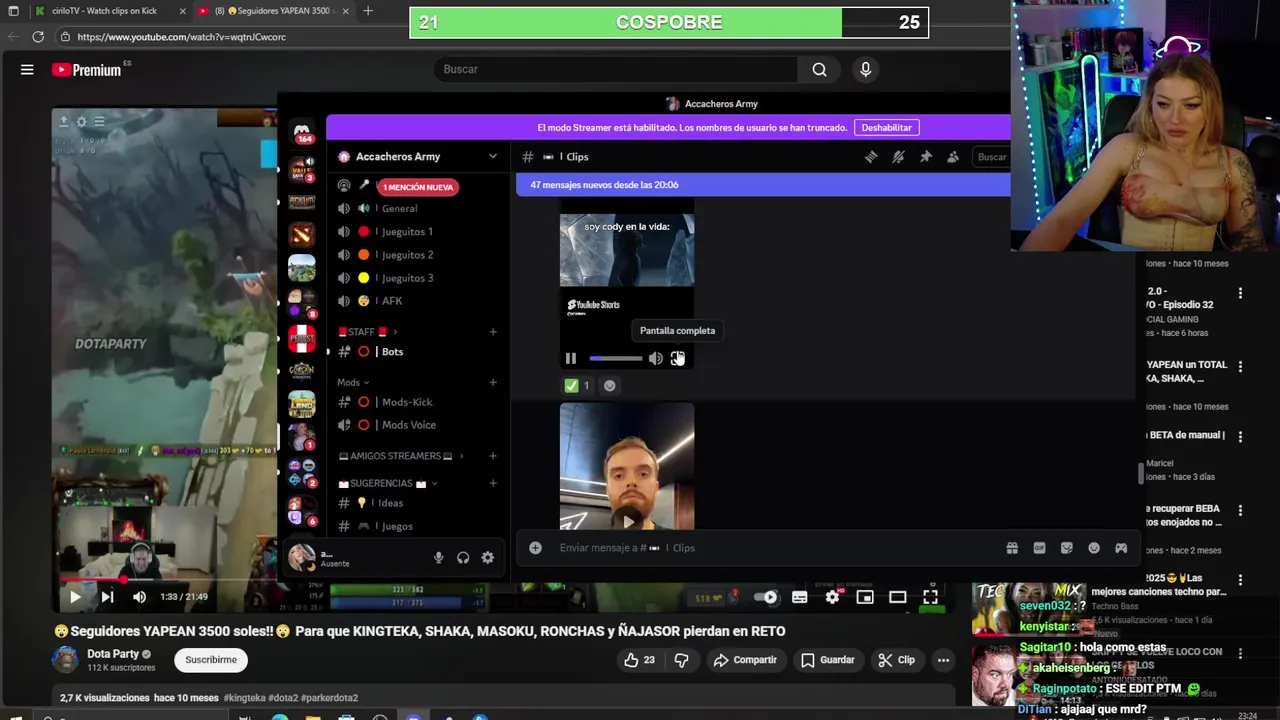Focus the YouTube Buscar search field
This screenshot has height=720, width=1280.
point(616,69)
